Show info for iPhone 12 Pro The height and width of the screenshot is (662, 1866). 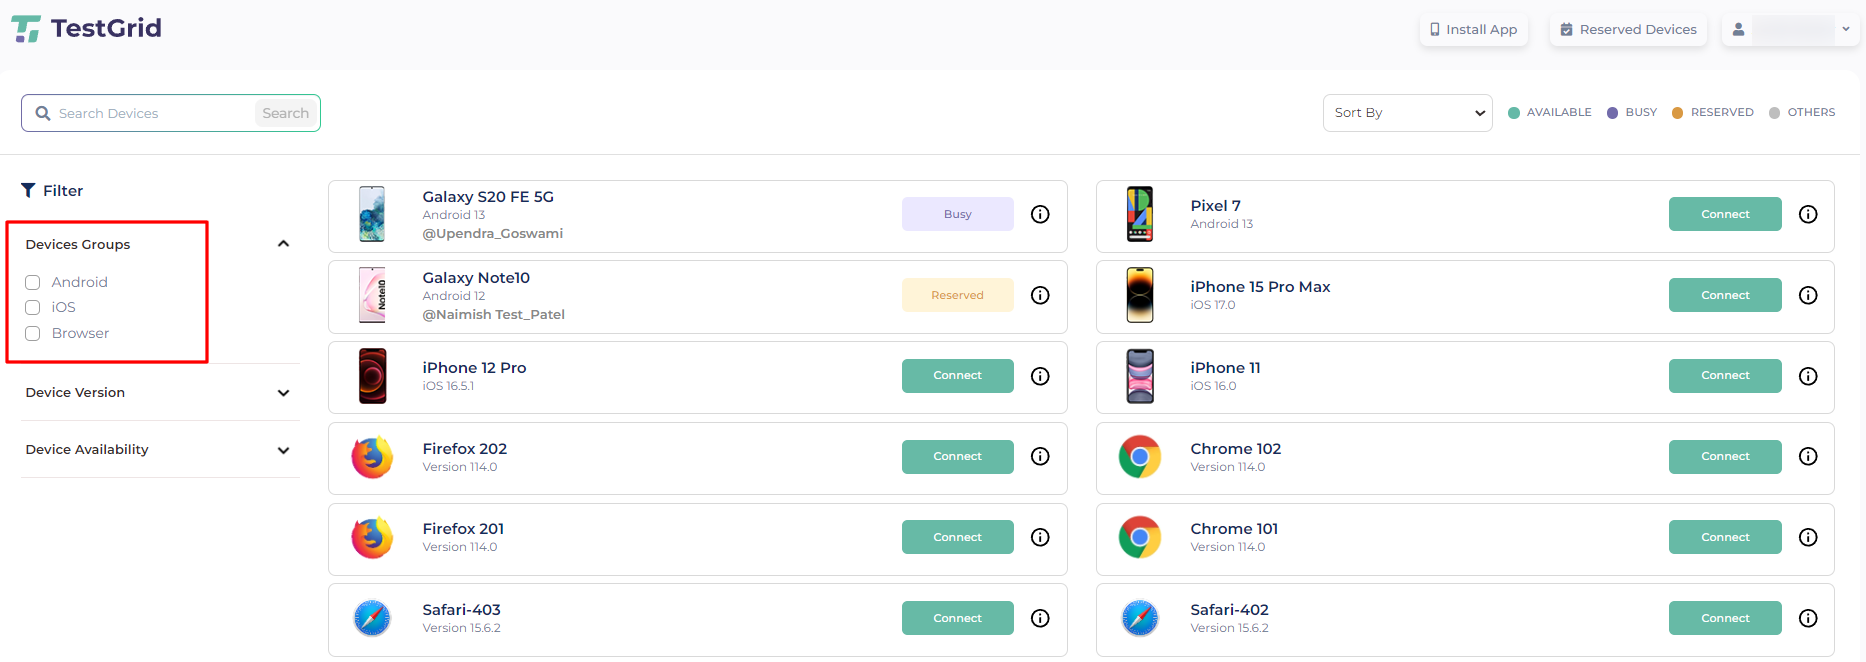tap(1040, 376)
